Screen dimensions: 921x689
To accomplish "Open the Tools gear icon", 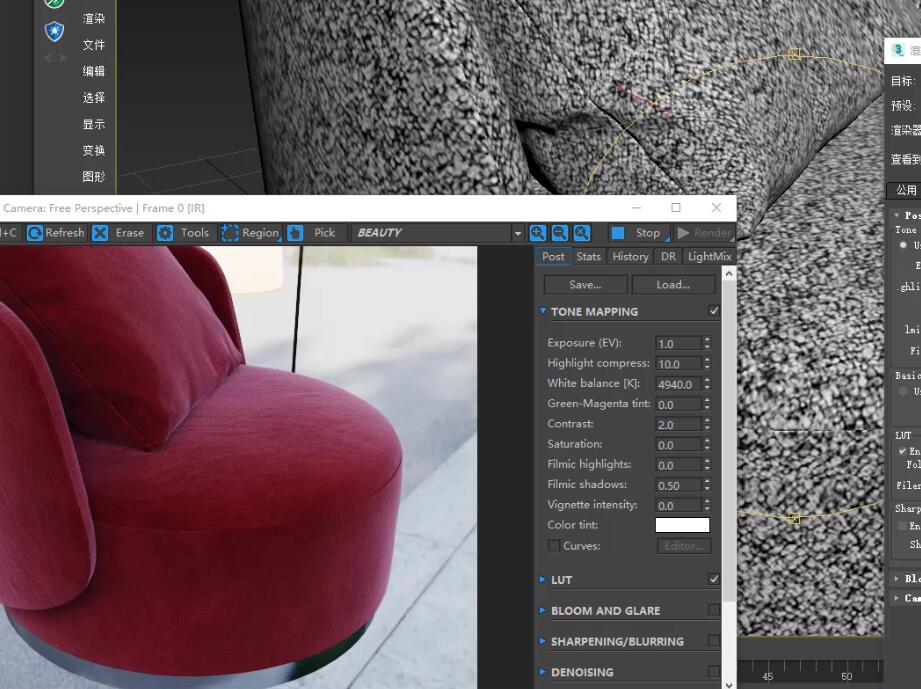I will click(165, 233).
